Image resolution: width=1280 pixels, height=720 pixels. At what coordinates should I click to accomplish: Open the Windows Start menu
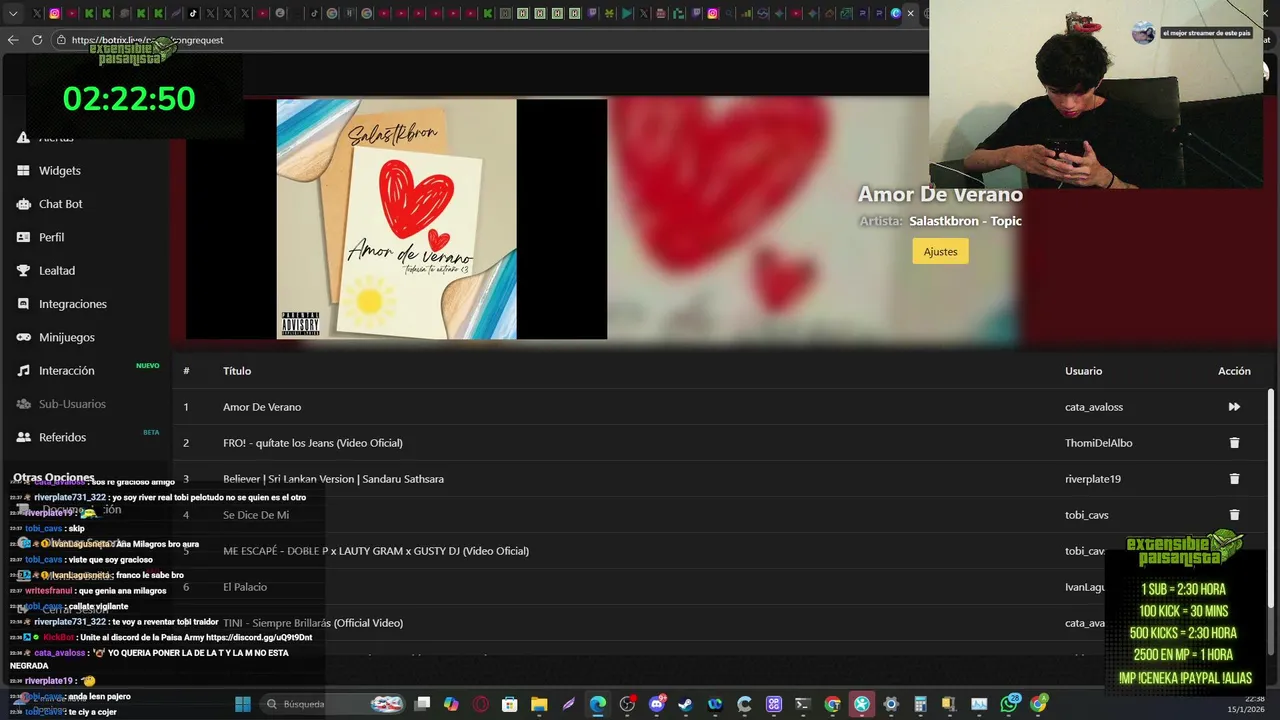[x=242, y=704]
